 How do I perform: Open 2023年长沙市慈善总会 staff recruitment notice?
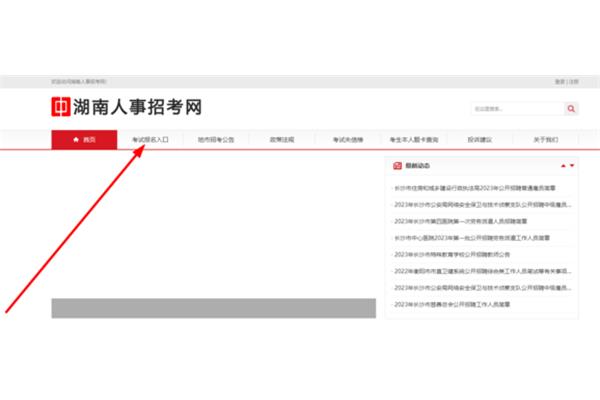click(452, 304)
